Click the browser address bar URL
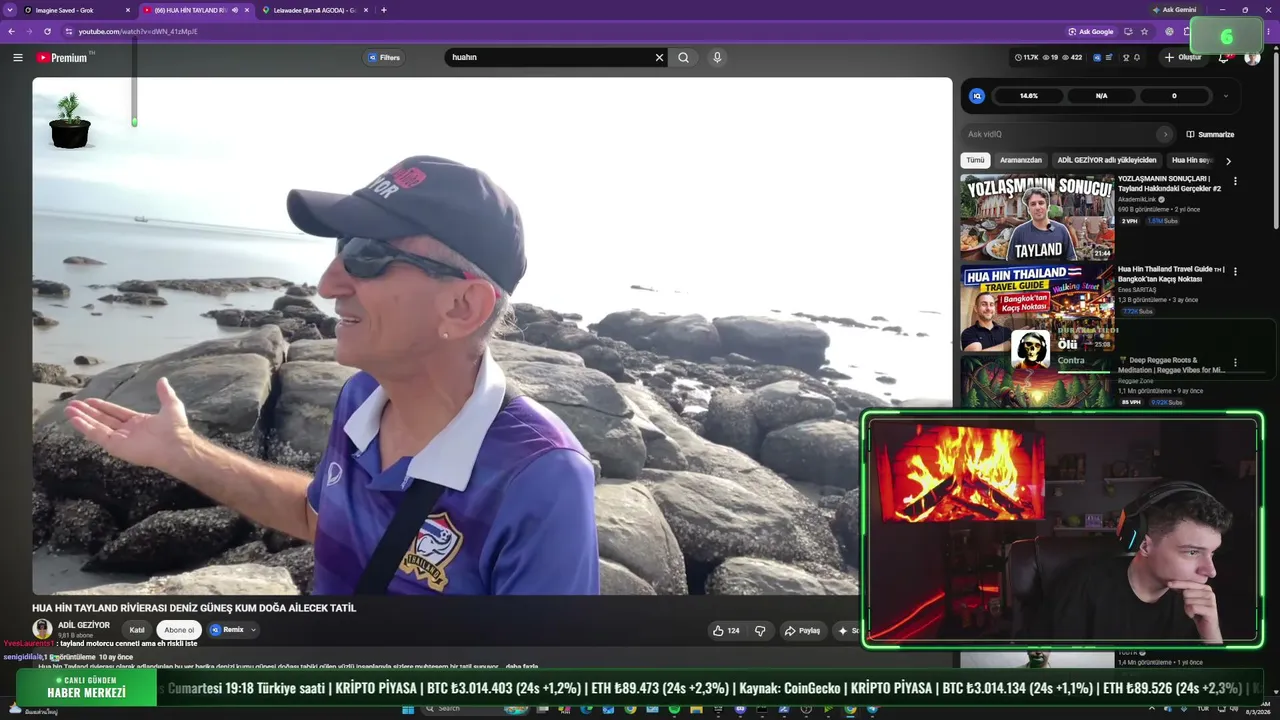Viewport: 1280px width, 720px height. [138, 31]
